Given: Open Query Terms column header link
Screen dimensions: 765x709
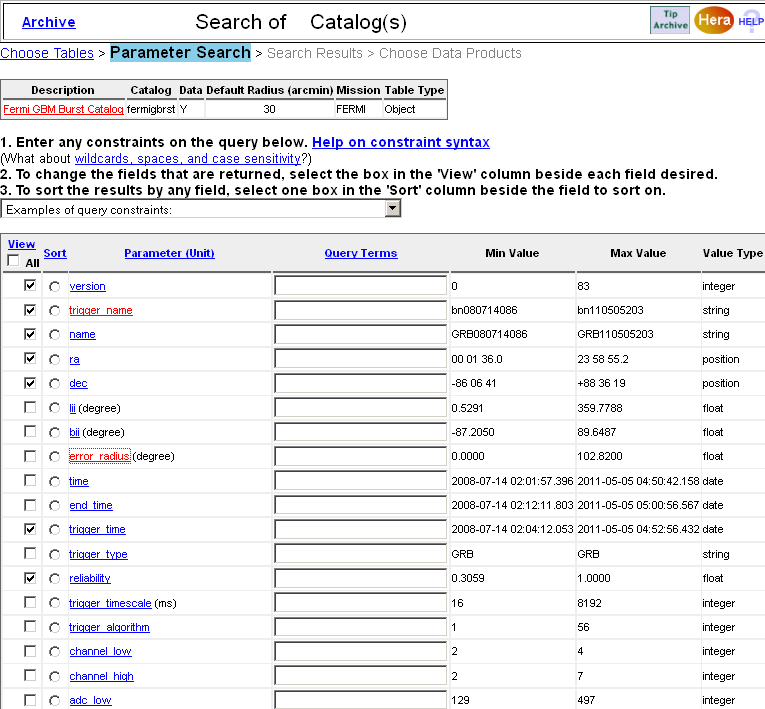Looking at the screenshot, I should [x=361, y=253].
